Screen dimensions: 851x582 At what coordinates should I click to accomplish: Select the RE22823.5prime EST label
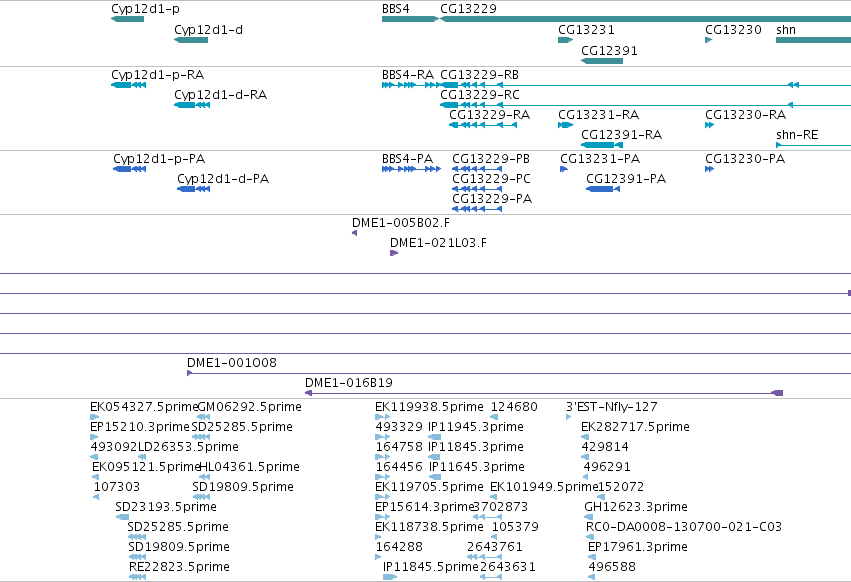180,567
